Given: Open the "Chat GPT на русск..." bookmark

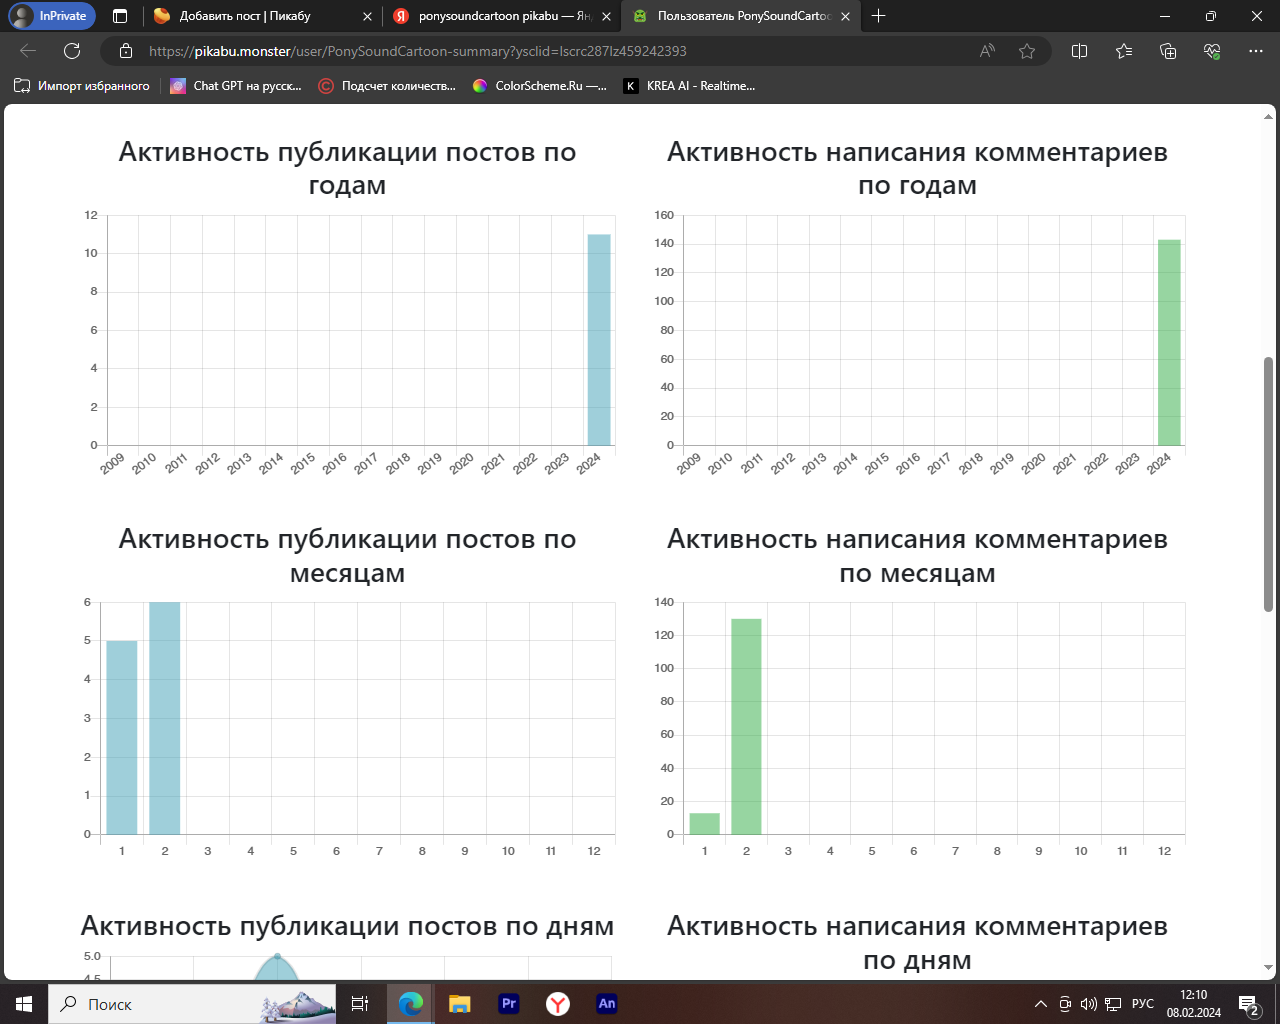Looking at the screenshot, I should click(236, 86).
